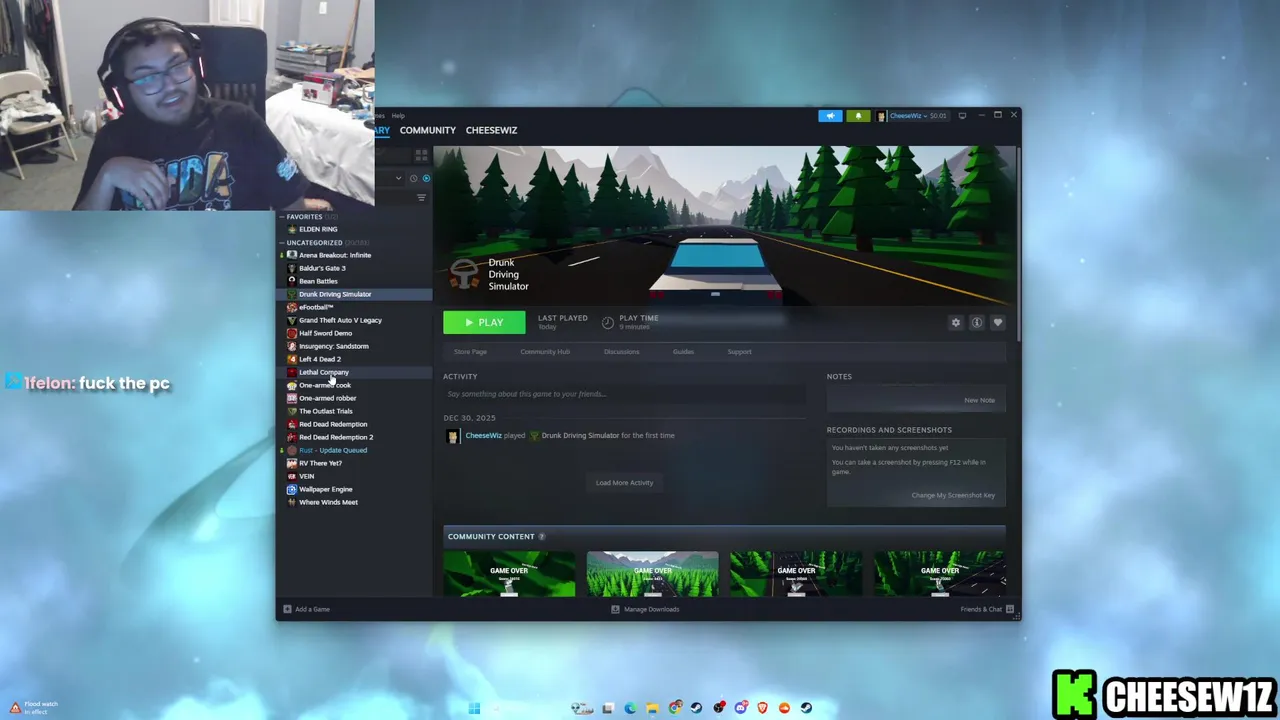Viewport: 1280px width, 720px height.
Task: Click New Note button
Action: pyautogui.click(x=979, y=400)
